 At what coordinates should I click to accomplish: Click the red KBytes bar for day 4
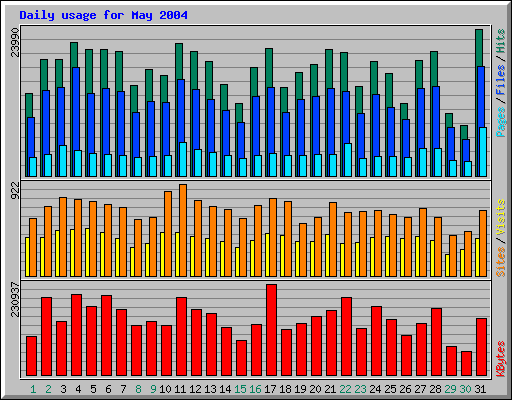[76, 335]
